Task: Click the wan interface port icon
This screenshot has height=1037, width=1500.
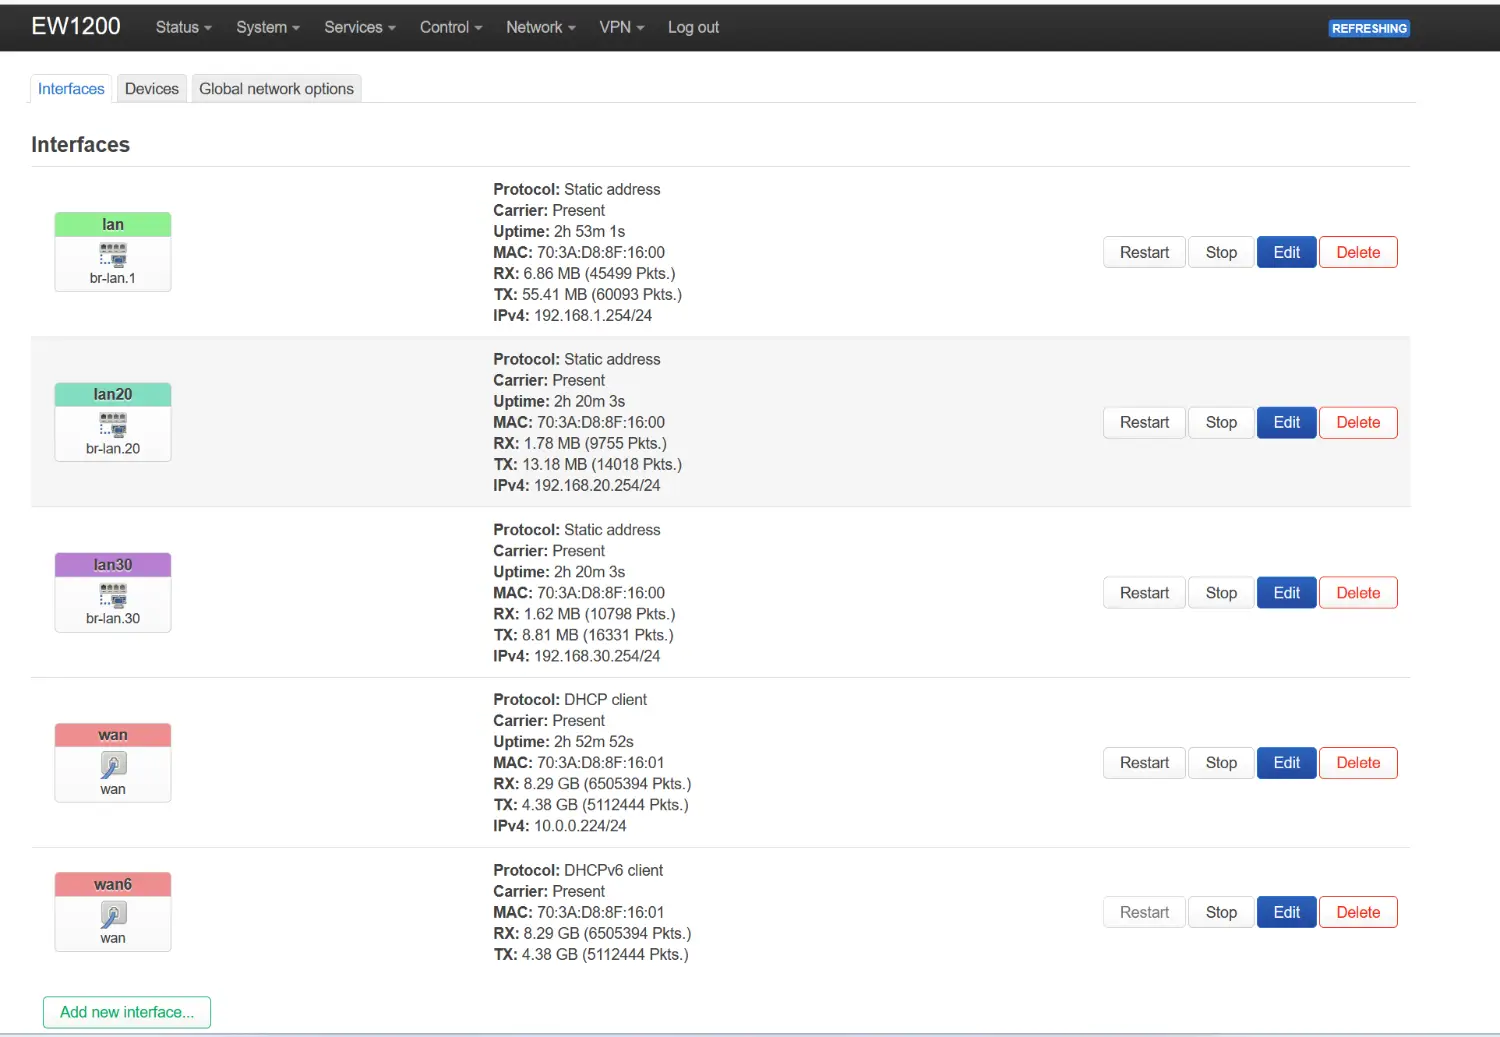Action: (x=113, y=765)
